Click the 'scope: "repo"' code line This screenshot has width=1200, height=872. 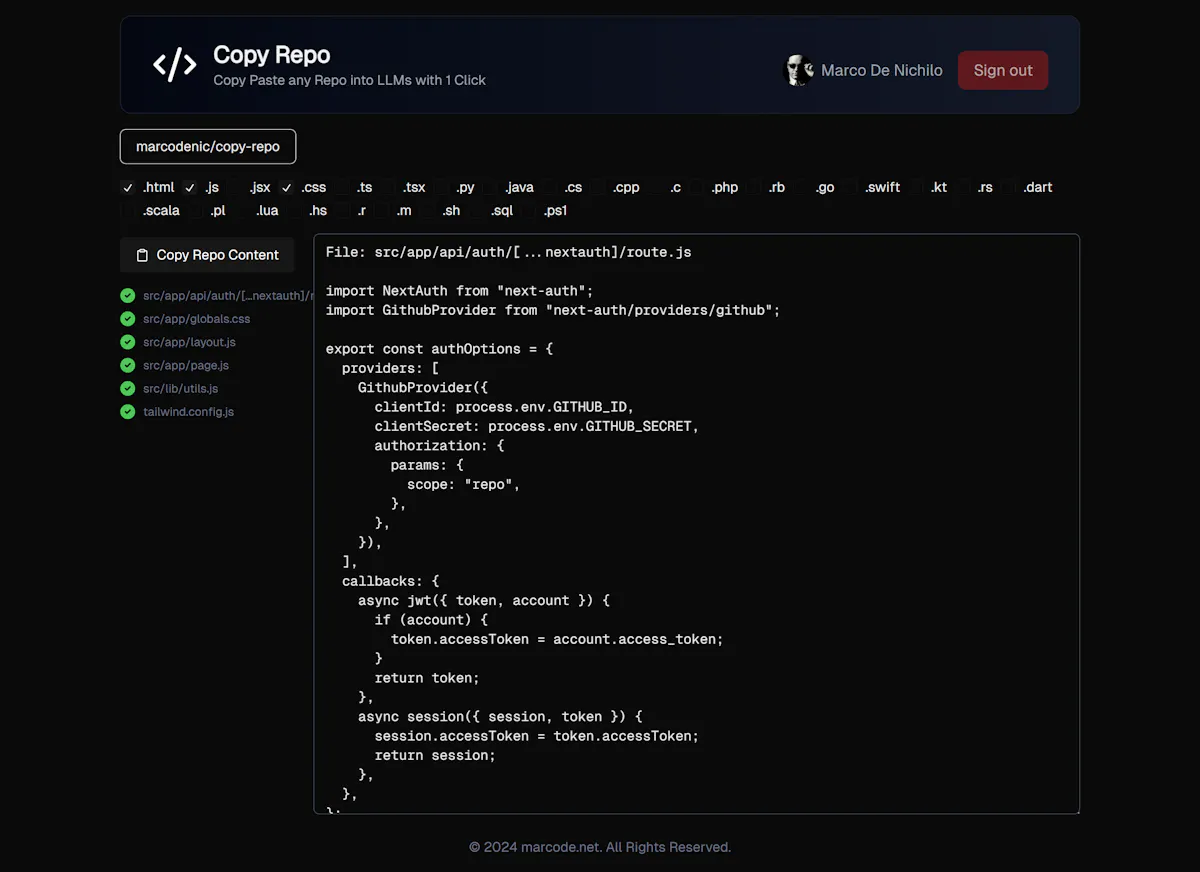(x=464, y=484)
